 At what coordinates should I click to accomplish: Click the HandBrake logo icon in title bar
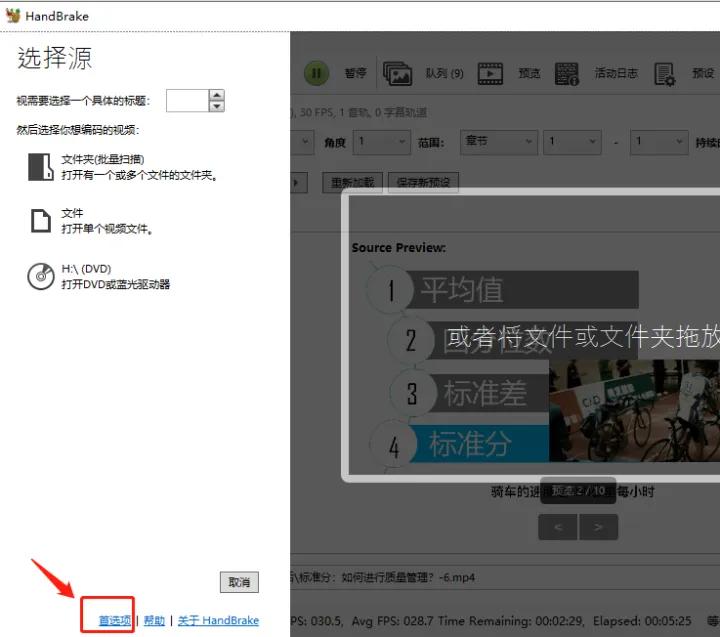click(x=13, y=16)
